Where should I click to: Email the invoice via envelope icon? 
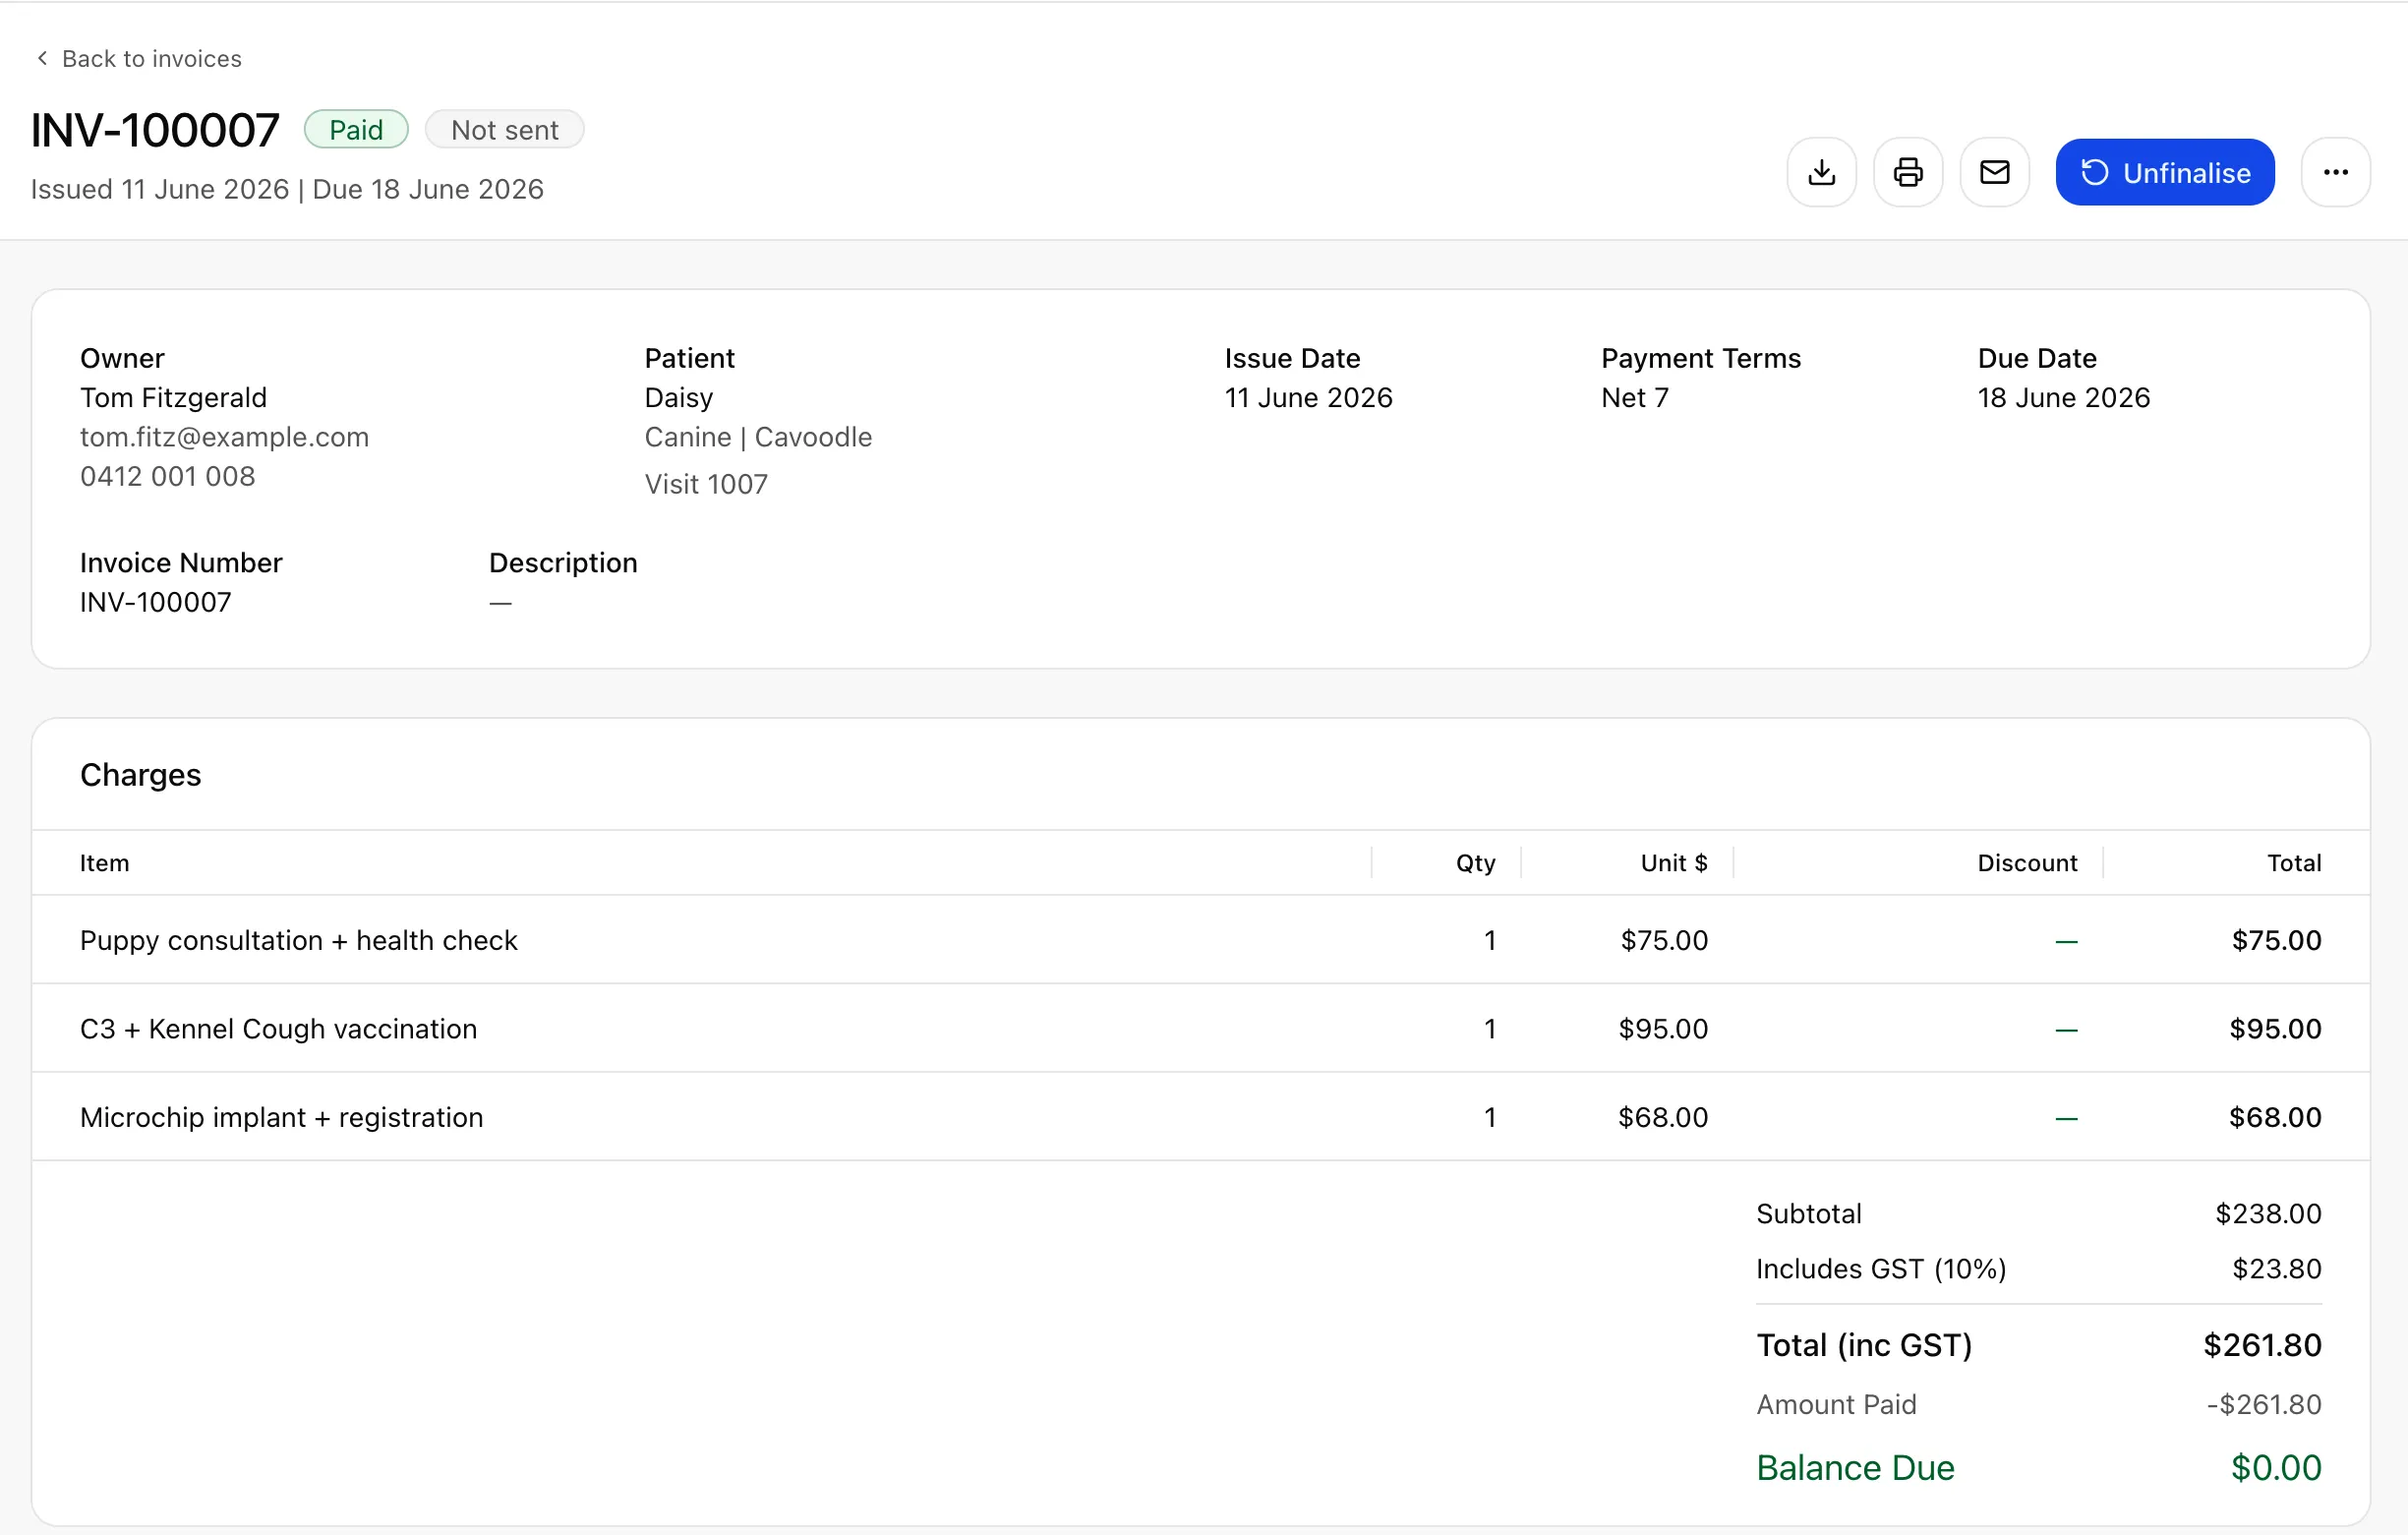pos(1994,172)
